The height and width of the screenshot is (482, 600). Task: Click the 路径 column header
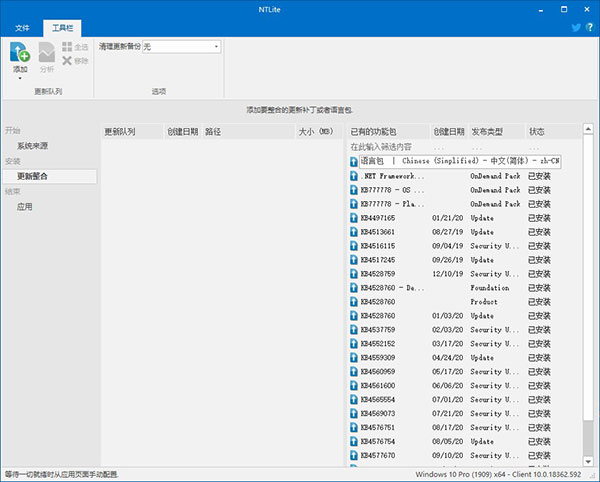(248, 132)
